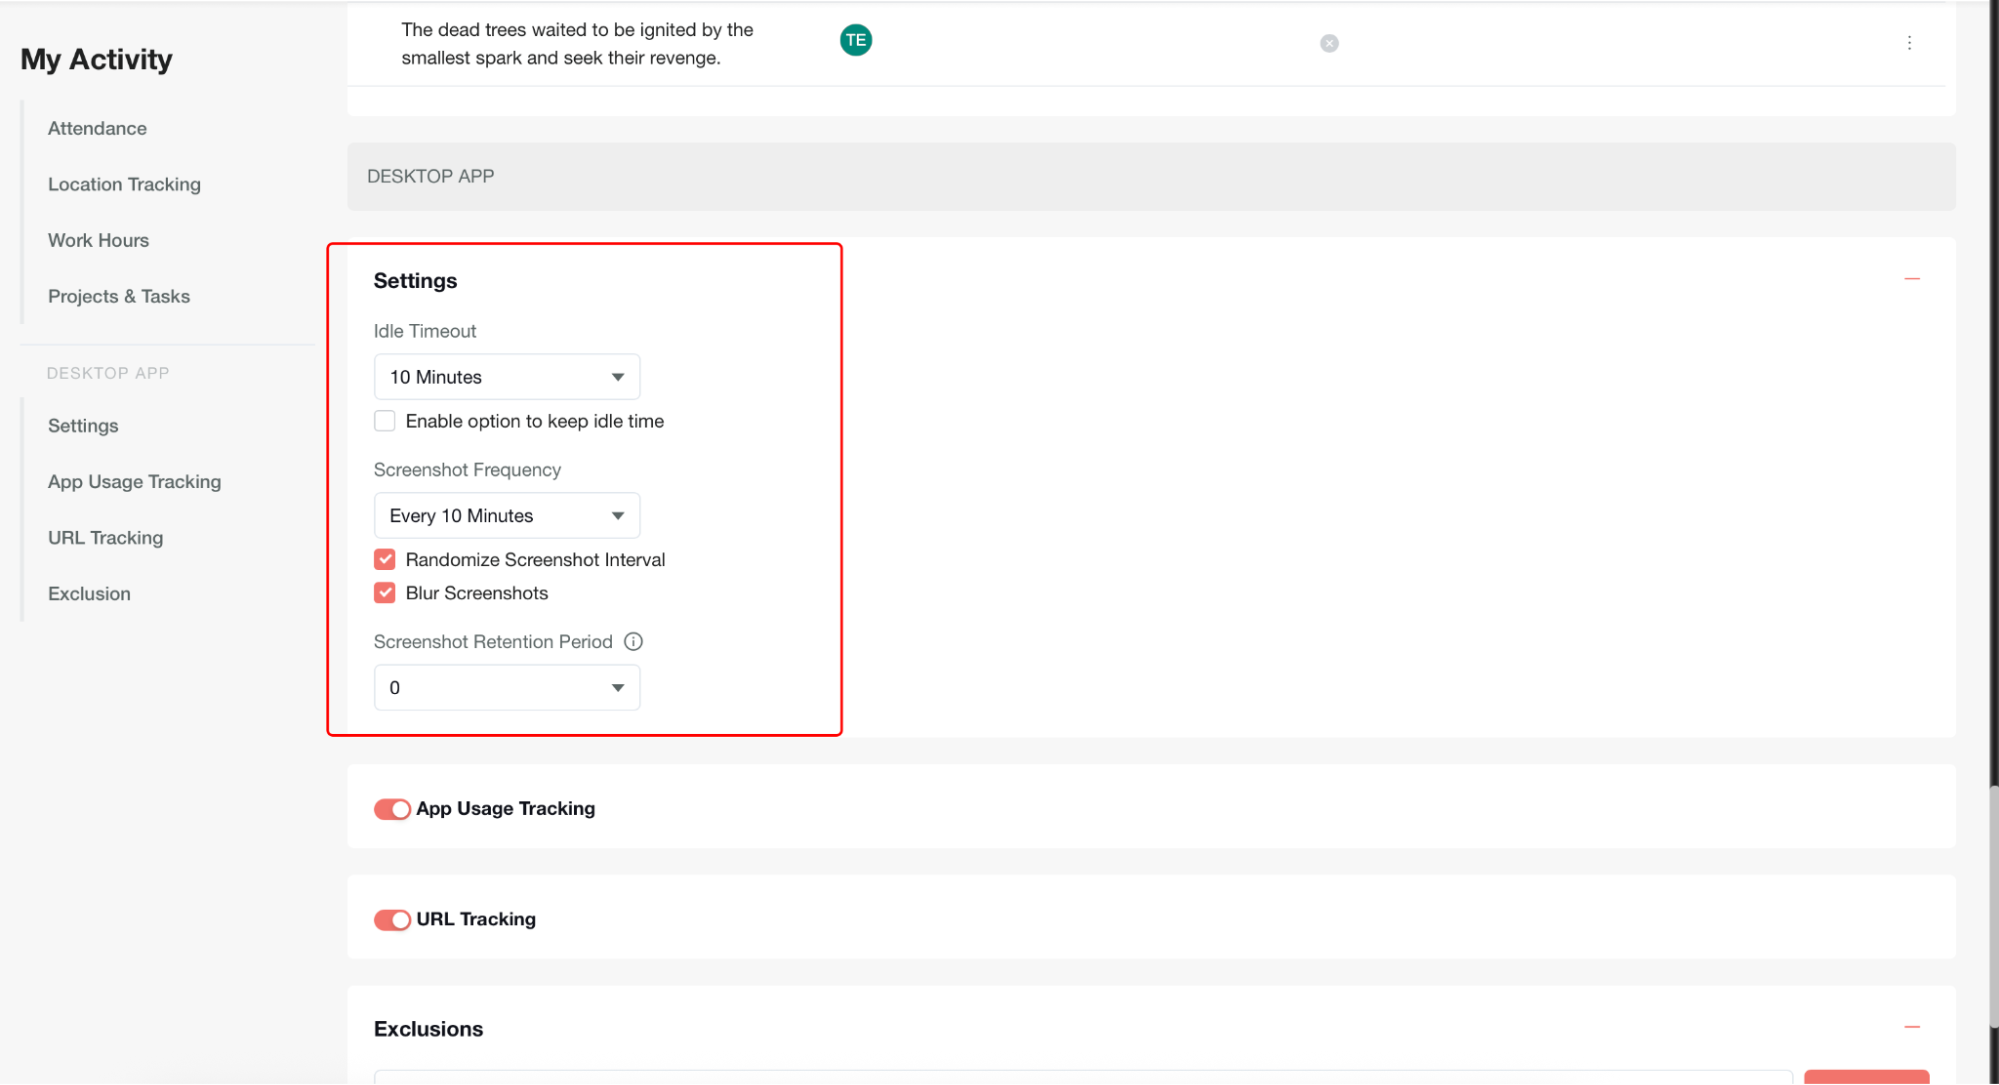
Task: Open Projects & Tasks sidebar link
Action: pyautogui.click(x=119, y=296)
